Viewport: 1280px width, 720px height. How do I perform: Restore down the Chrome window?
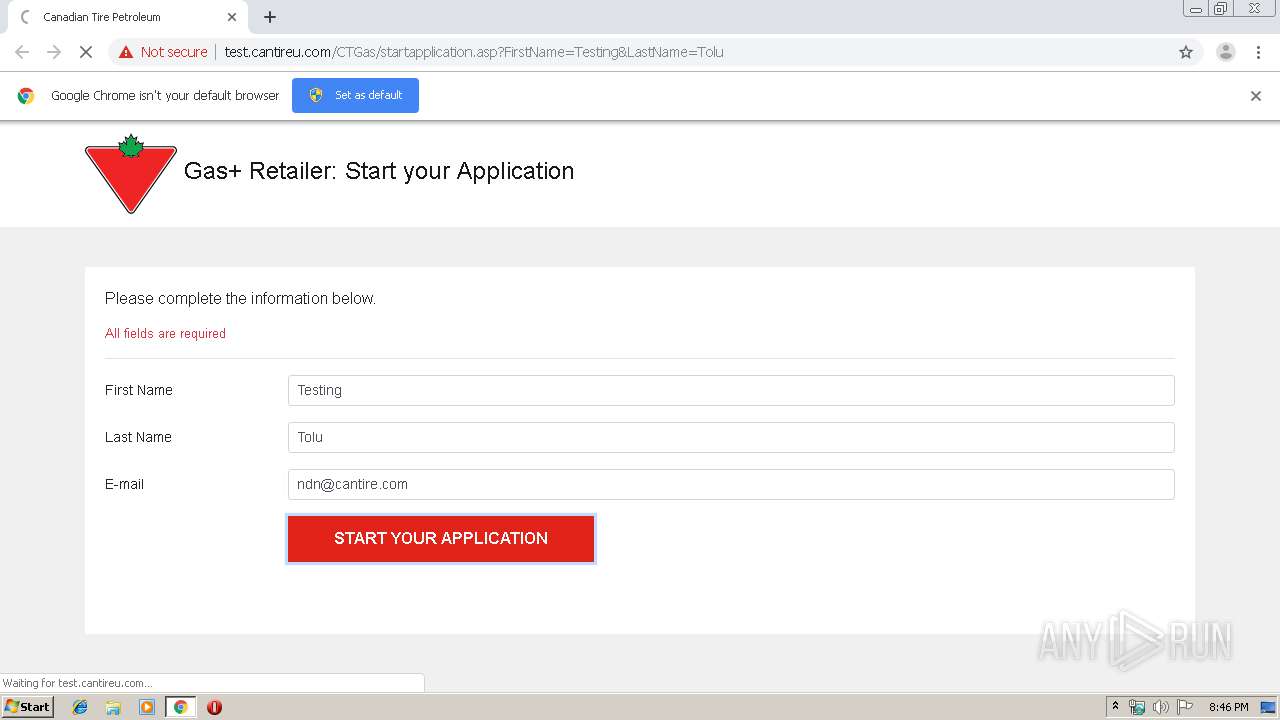coord(1221,9)
